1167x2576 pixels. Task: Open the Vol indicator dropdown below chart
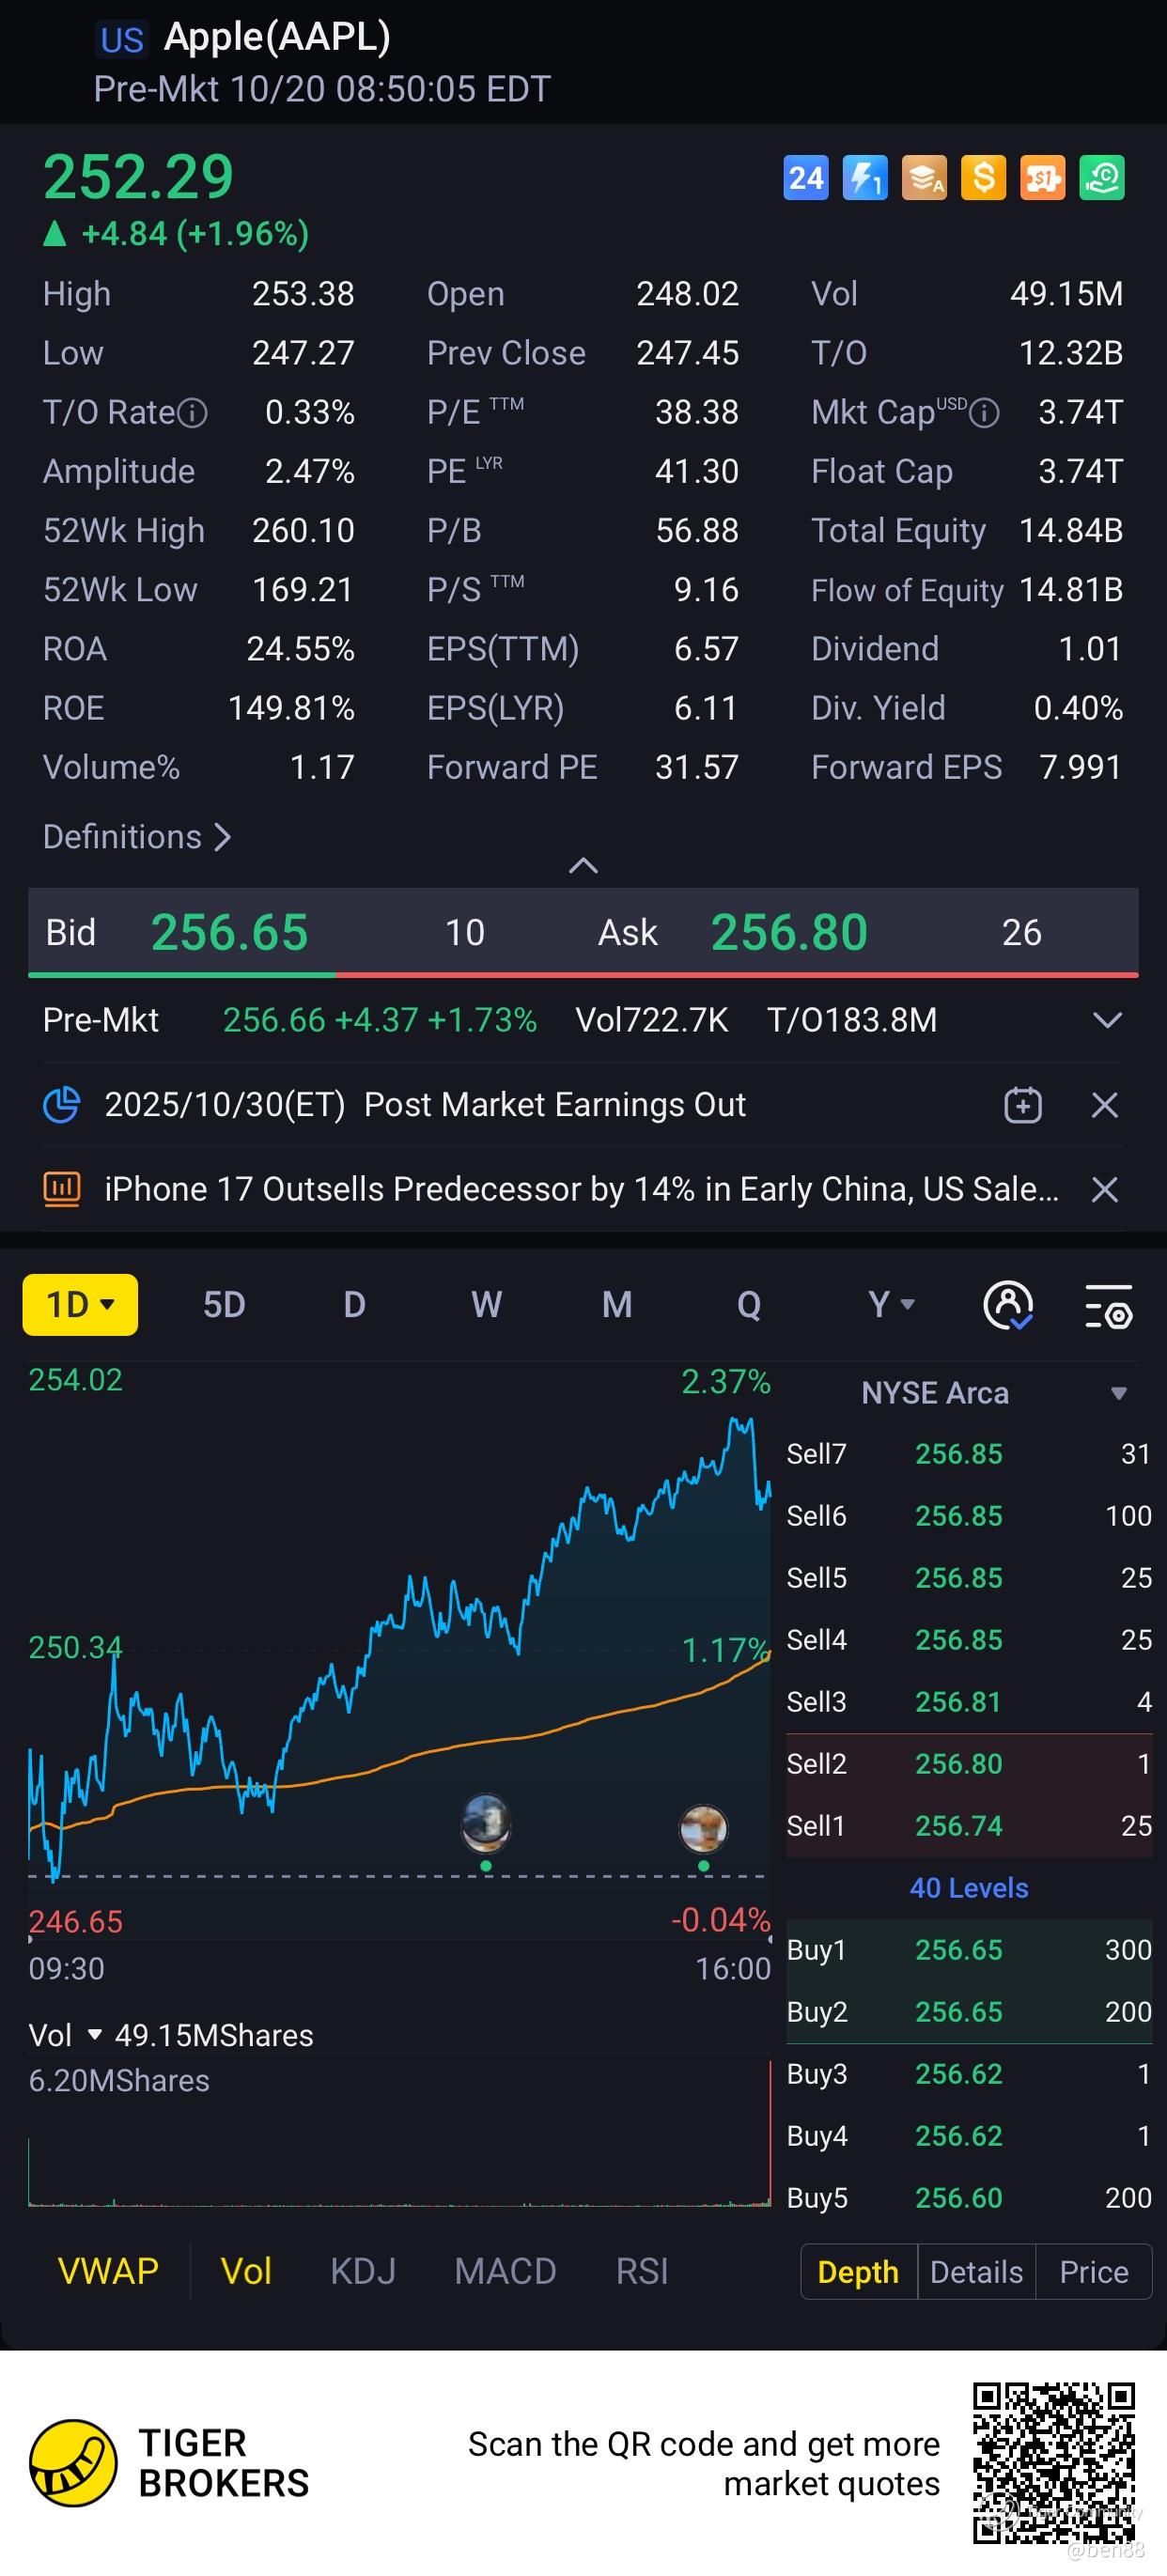click(66, 2035)
